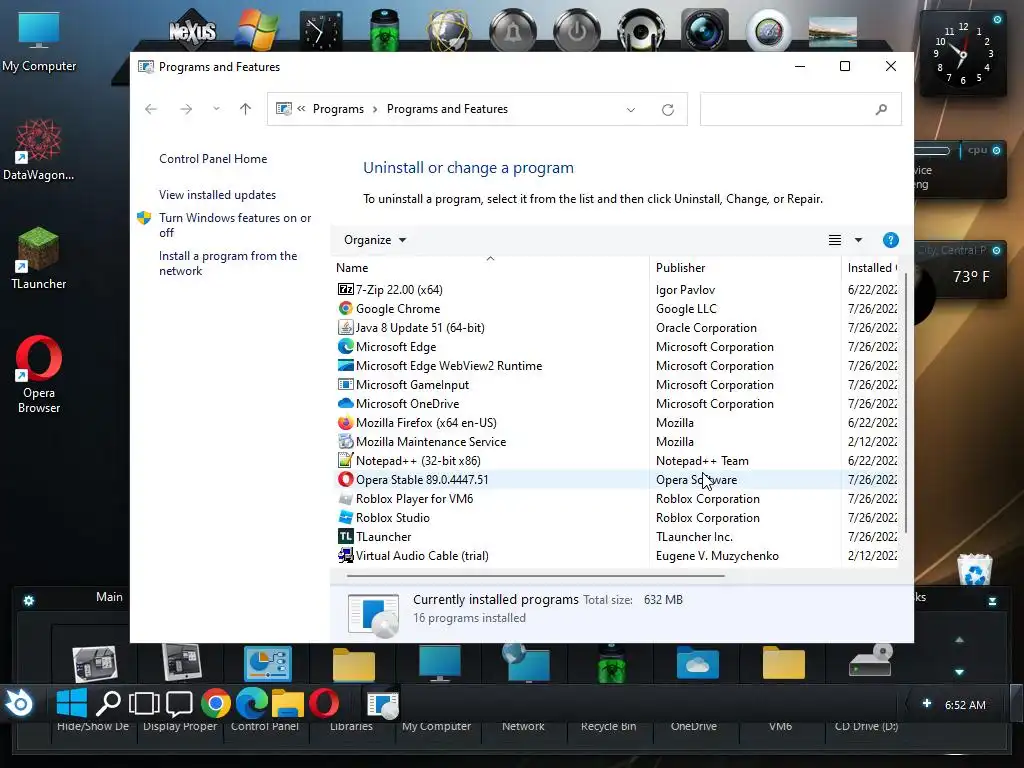Select the Opera Stable list icon
1024x768 pixels.
345,479
